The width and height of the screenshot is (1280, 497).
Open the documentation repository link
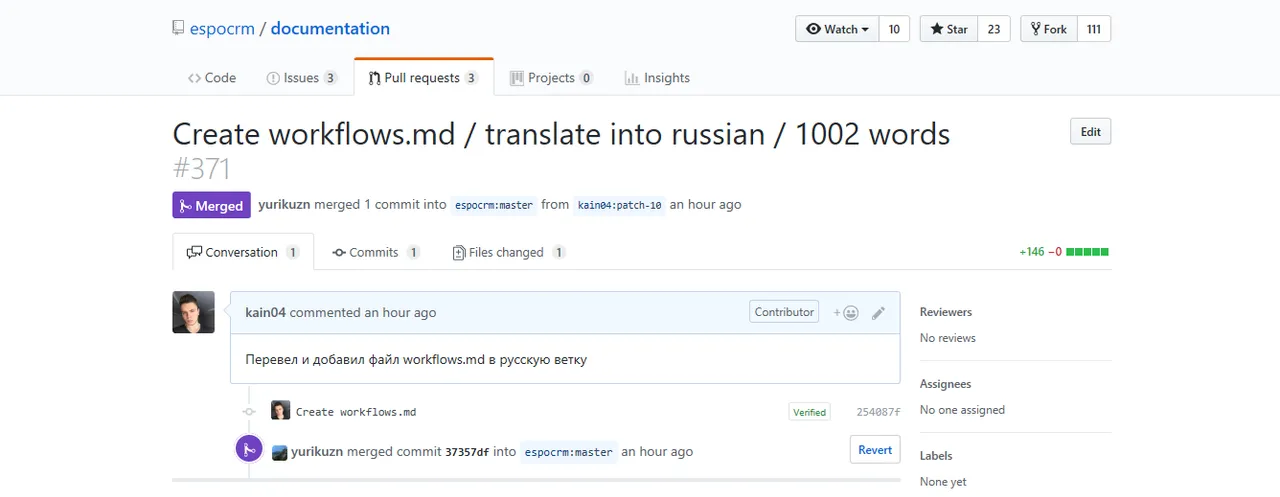click(x=330, y=29)
